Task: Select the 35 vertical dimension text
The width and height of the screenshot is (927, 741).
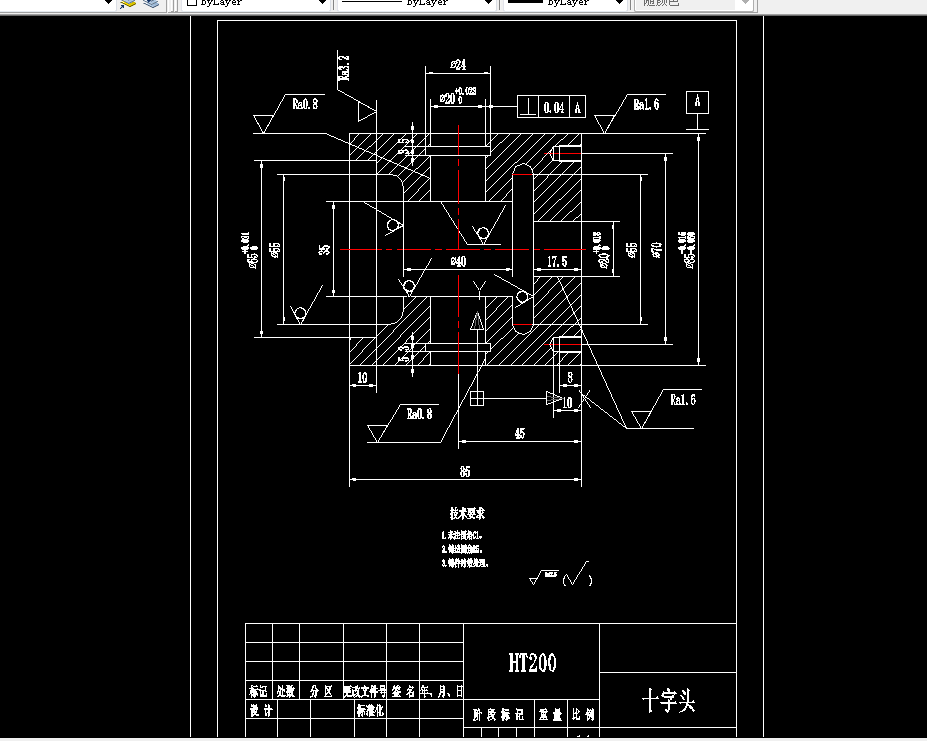Action: [325, 250]
